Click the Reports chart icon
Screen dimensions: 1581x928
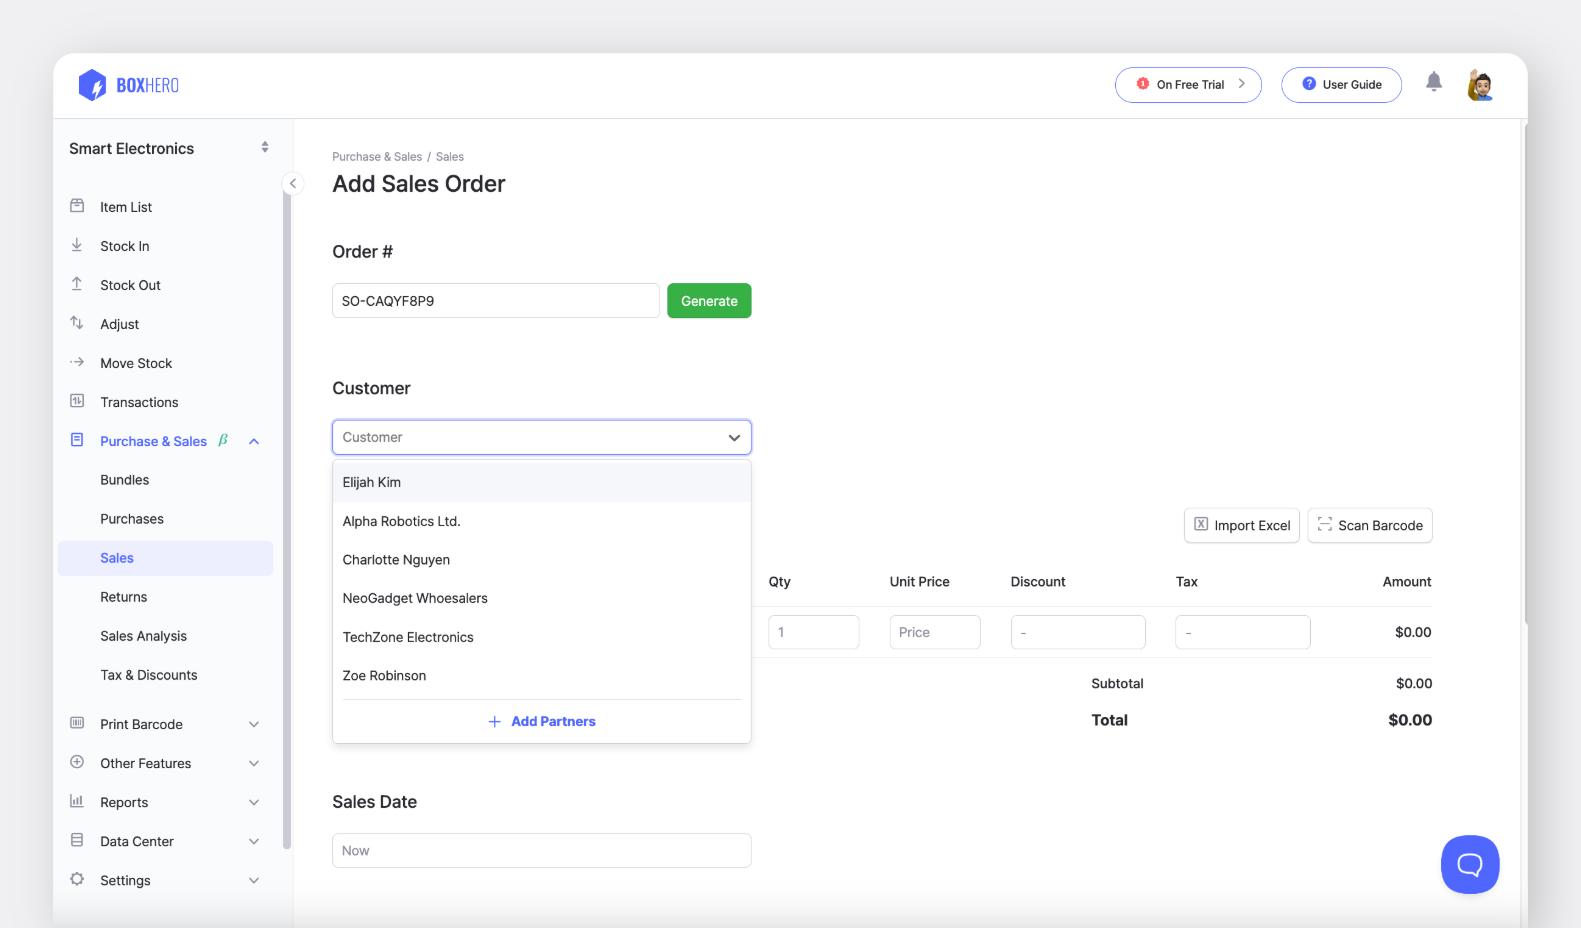pyautogui.click(x=77, y=801)
